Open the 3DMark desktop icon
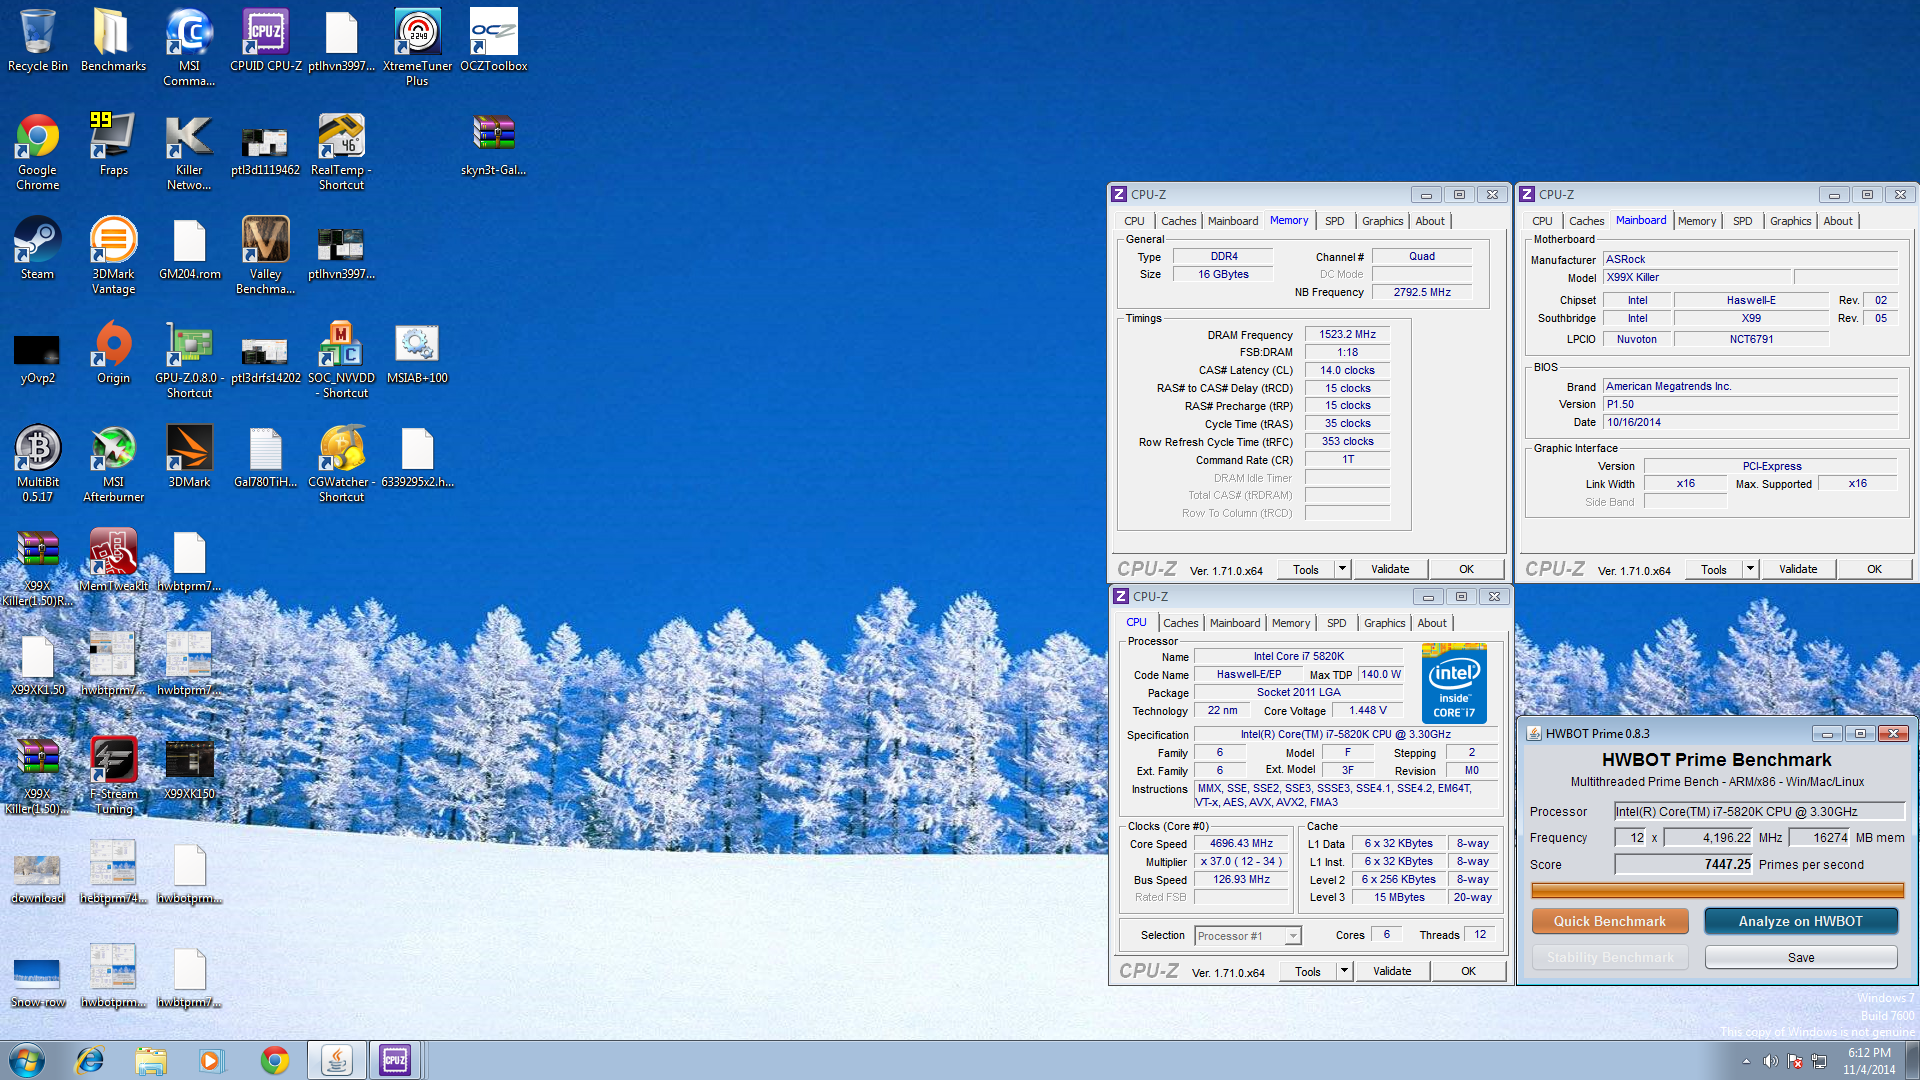 click(x=189, y=456)
